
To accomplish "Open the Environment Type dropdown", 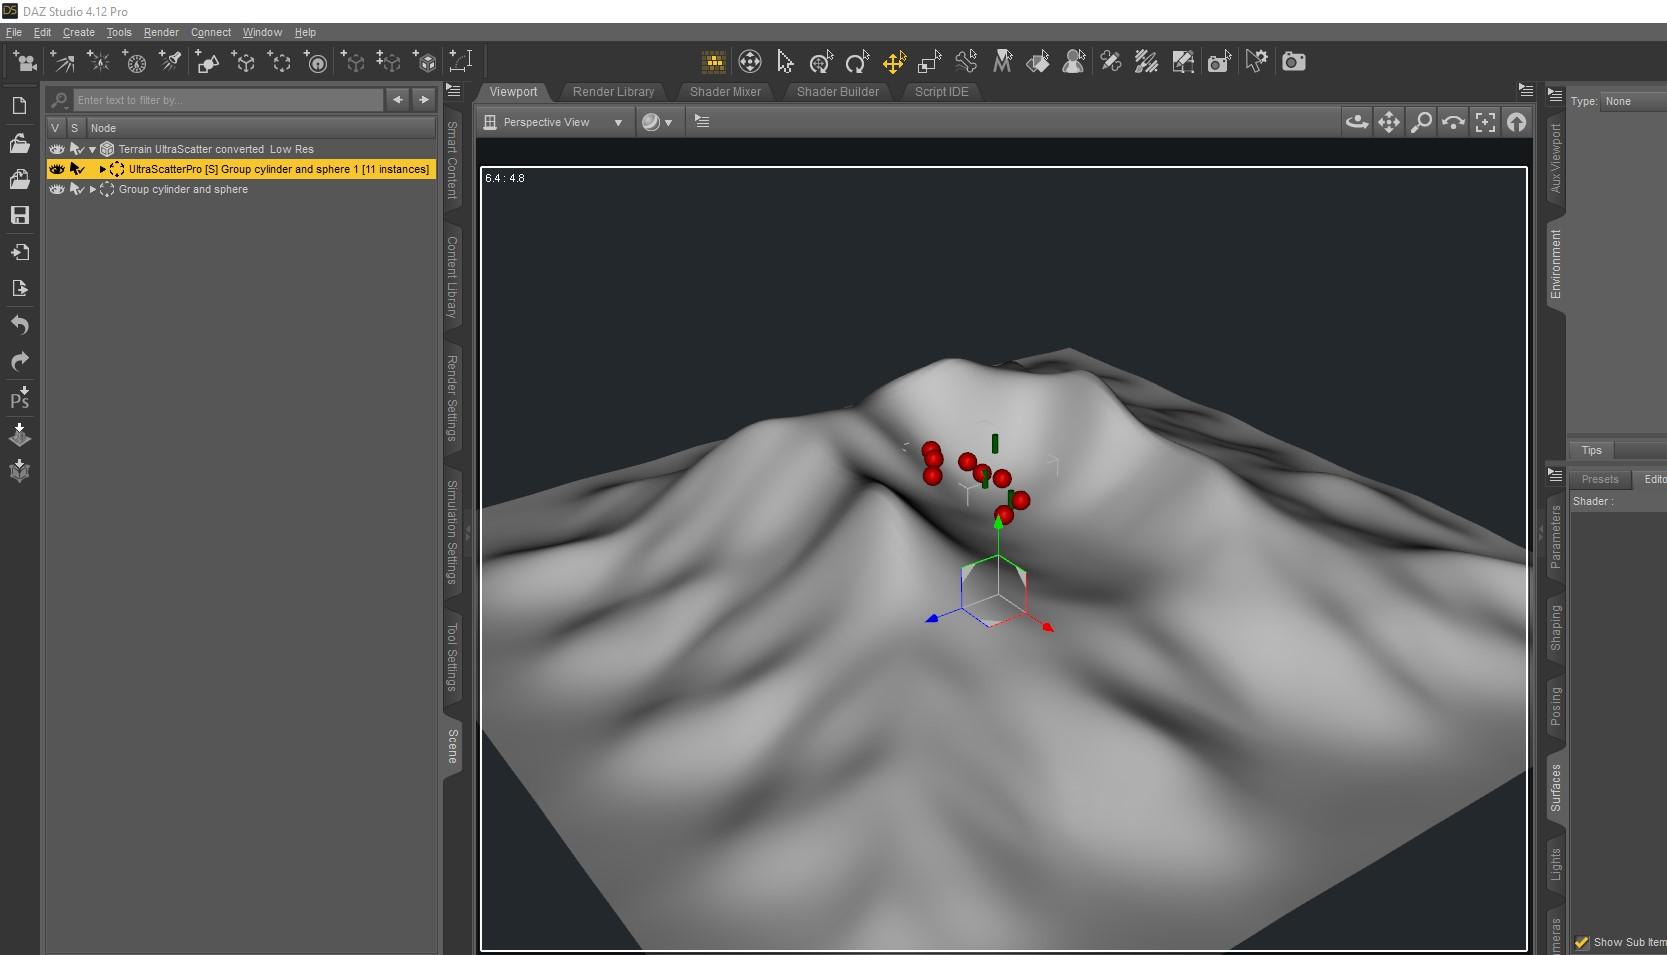I will point(1634,101).
